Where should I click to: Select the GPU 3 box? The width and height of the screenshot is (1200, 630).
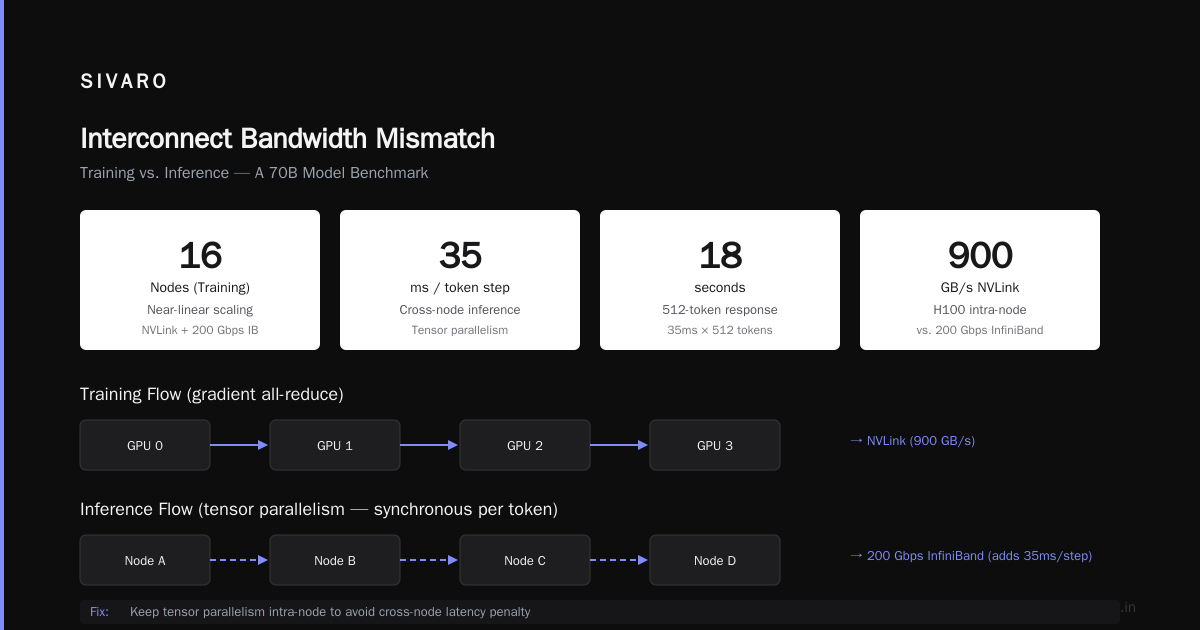click(715, 445)
